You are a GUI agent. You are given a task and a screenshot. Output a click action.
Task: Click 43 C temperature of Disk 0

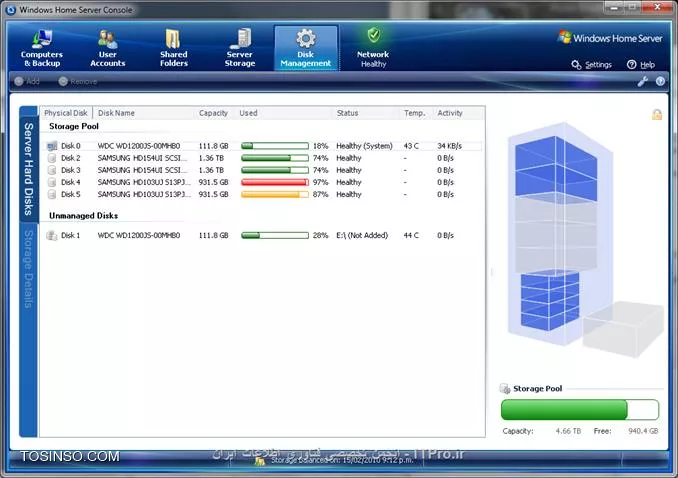pyautogui.click(x=411, y=146)
